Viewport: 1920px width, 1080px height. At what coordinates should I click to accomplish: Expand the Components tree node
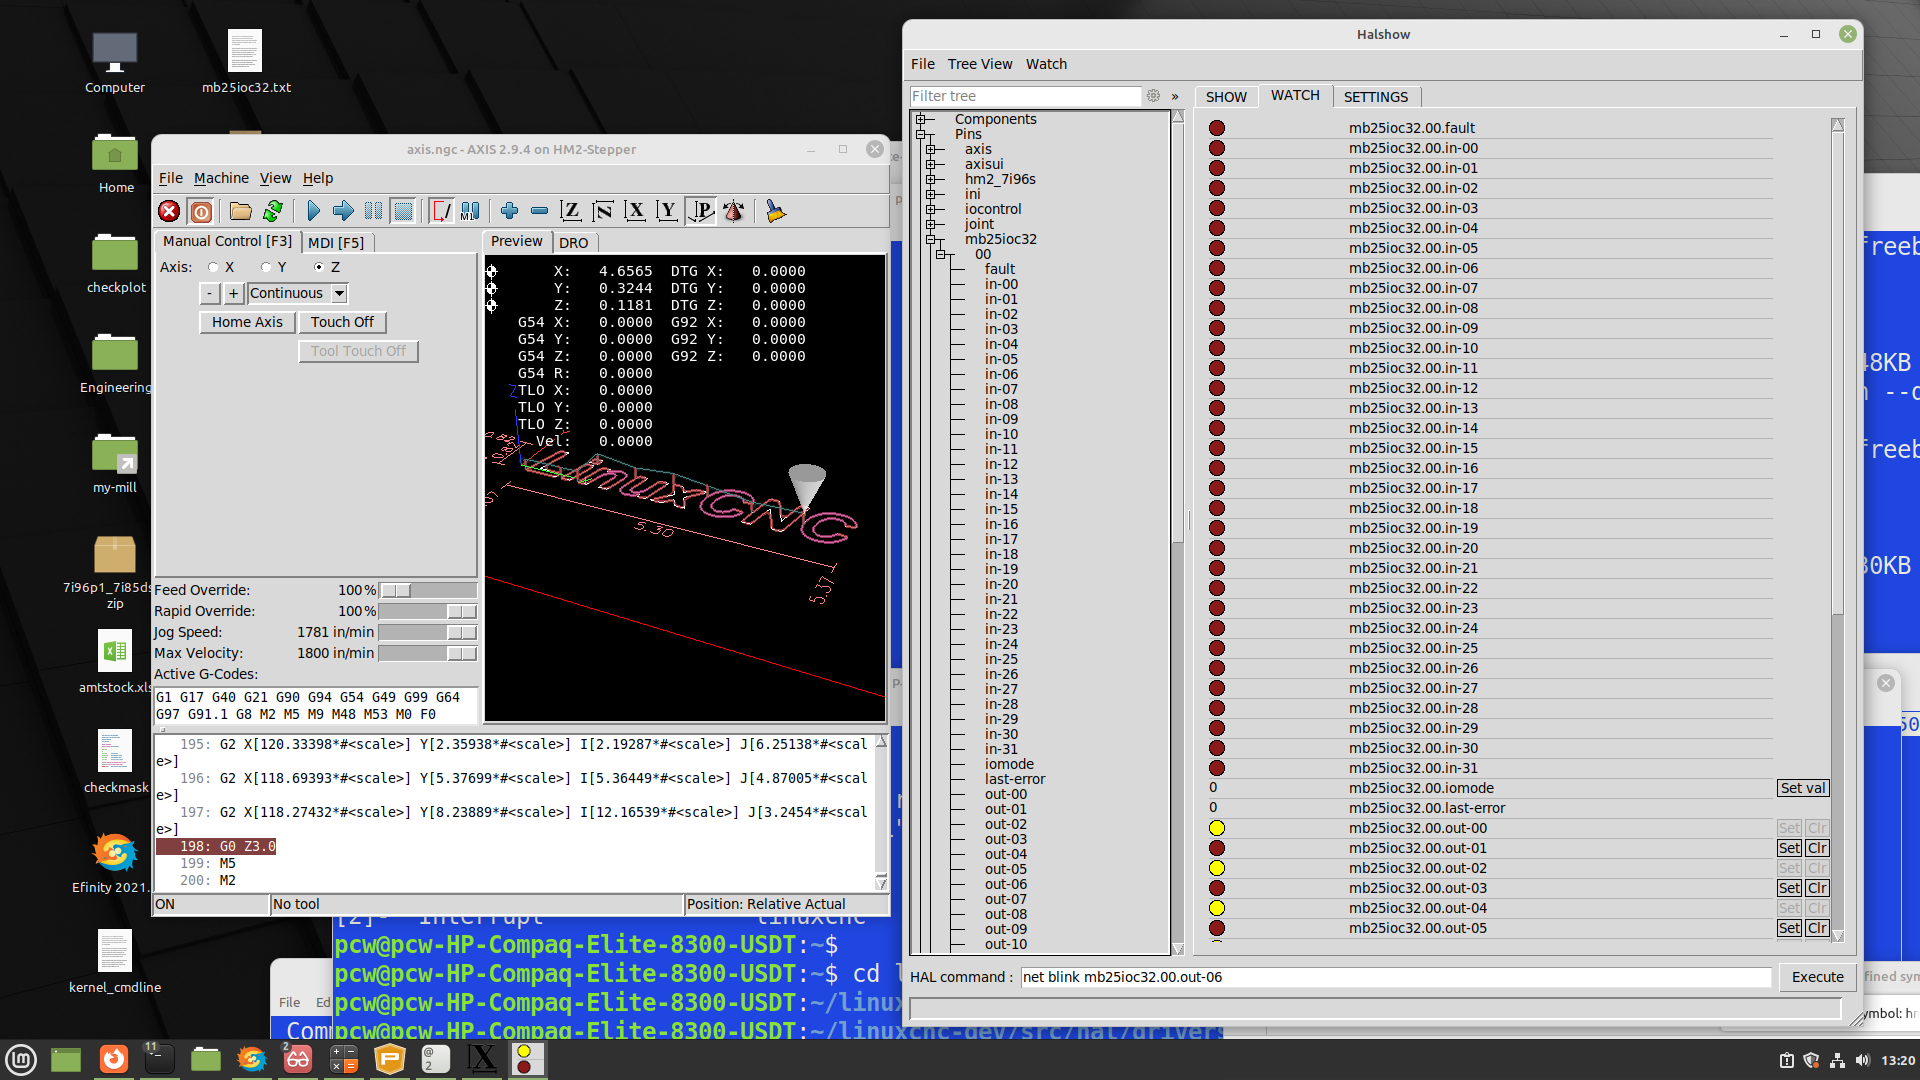pos(921,119)
